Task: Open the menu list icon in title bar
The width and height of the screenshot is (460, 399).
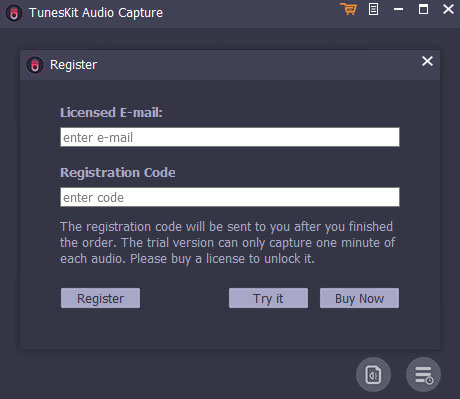Action: pyautogui.click(x=373, y=9)
